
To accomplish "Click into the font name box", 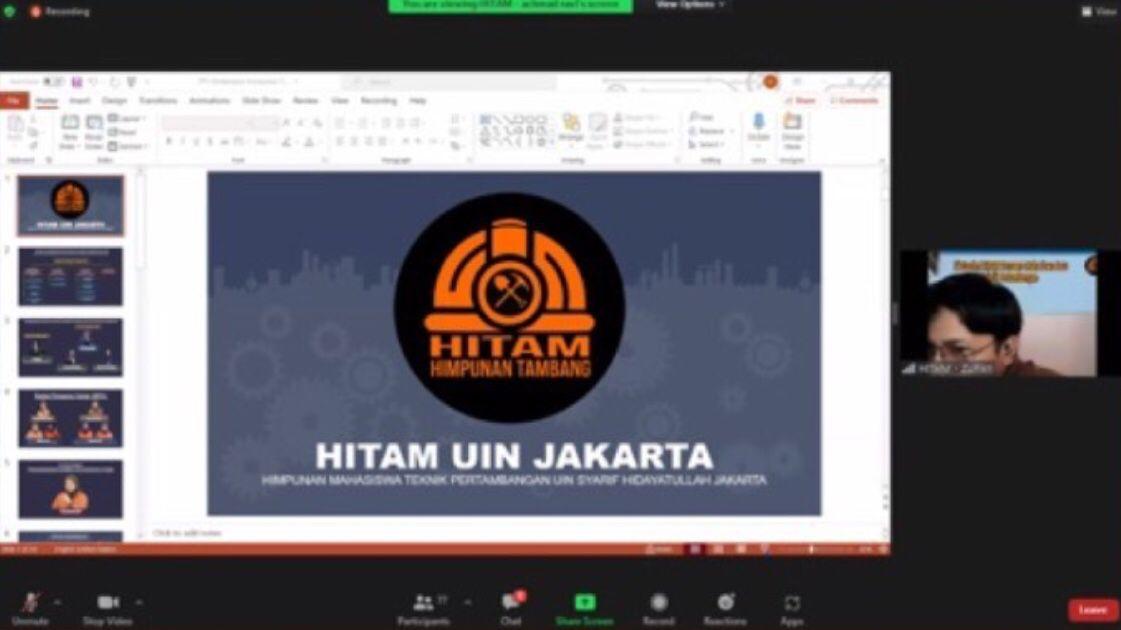I will (207, 123).
